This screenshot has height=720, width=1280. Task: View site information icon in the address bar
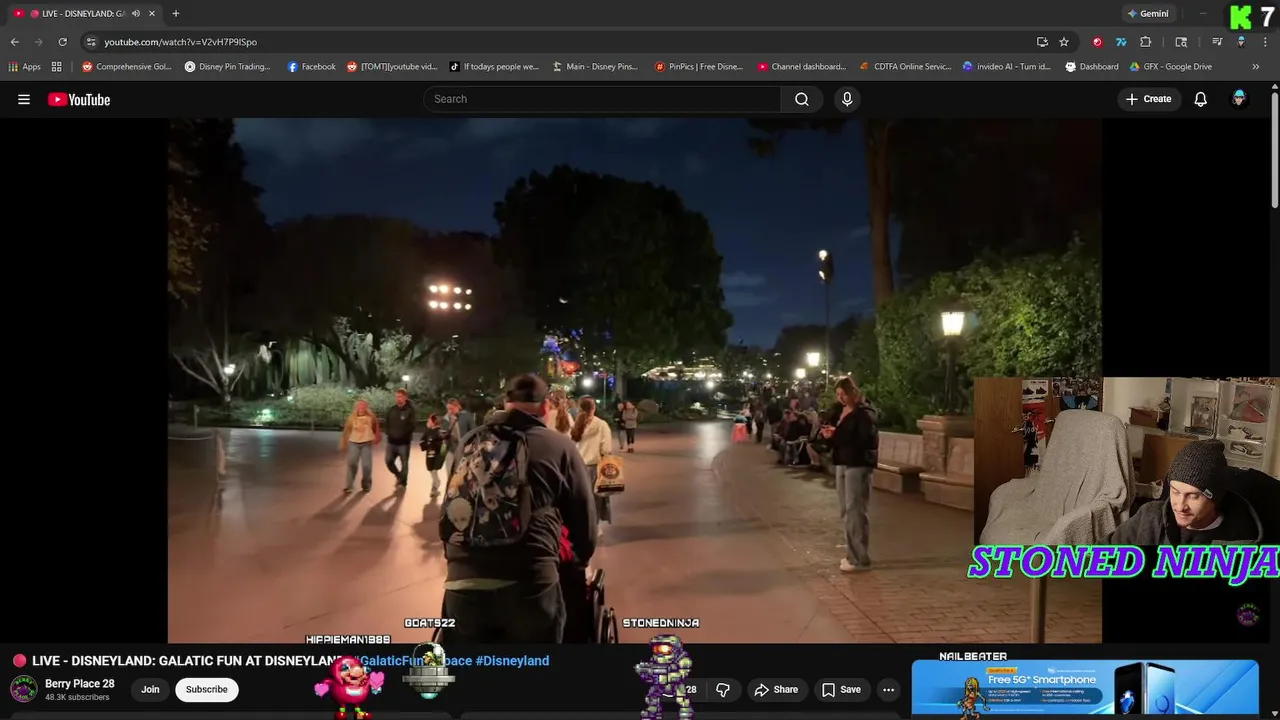pos(91,42)
